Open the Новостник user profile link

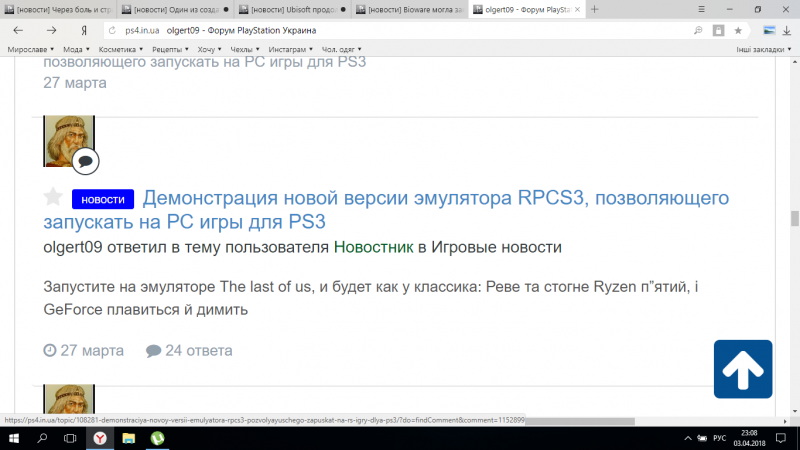[373, 247]
